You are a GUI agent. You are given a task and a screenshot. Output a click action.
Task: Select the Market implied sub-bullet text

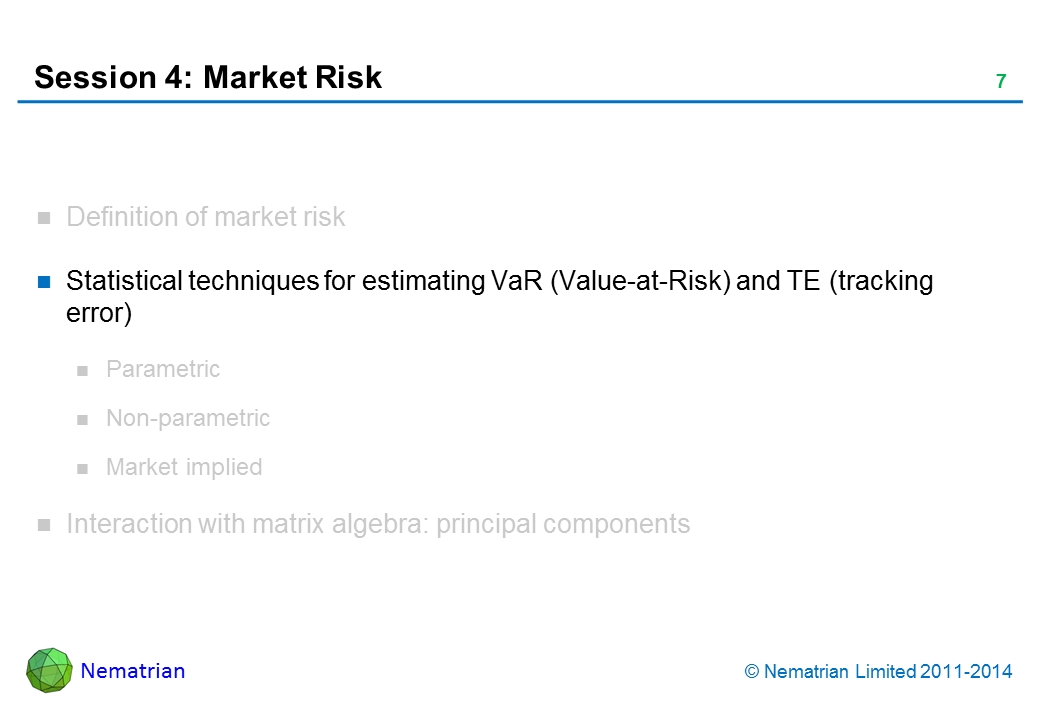tap(184, 467)
